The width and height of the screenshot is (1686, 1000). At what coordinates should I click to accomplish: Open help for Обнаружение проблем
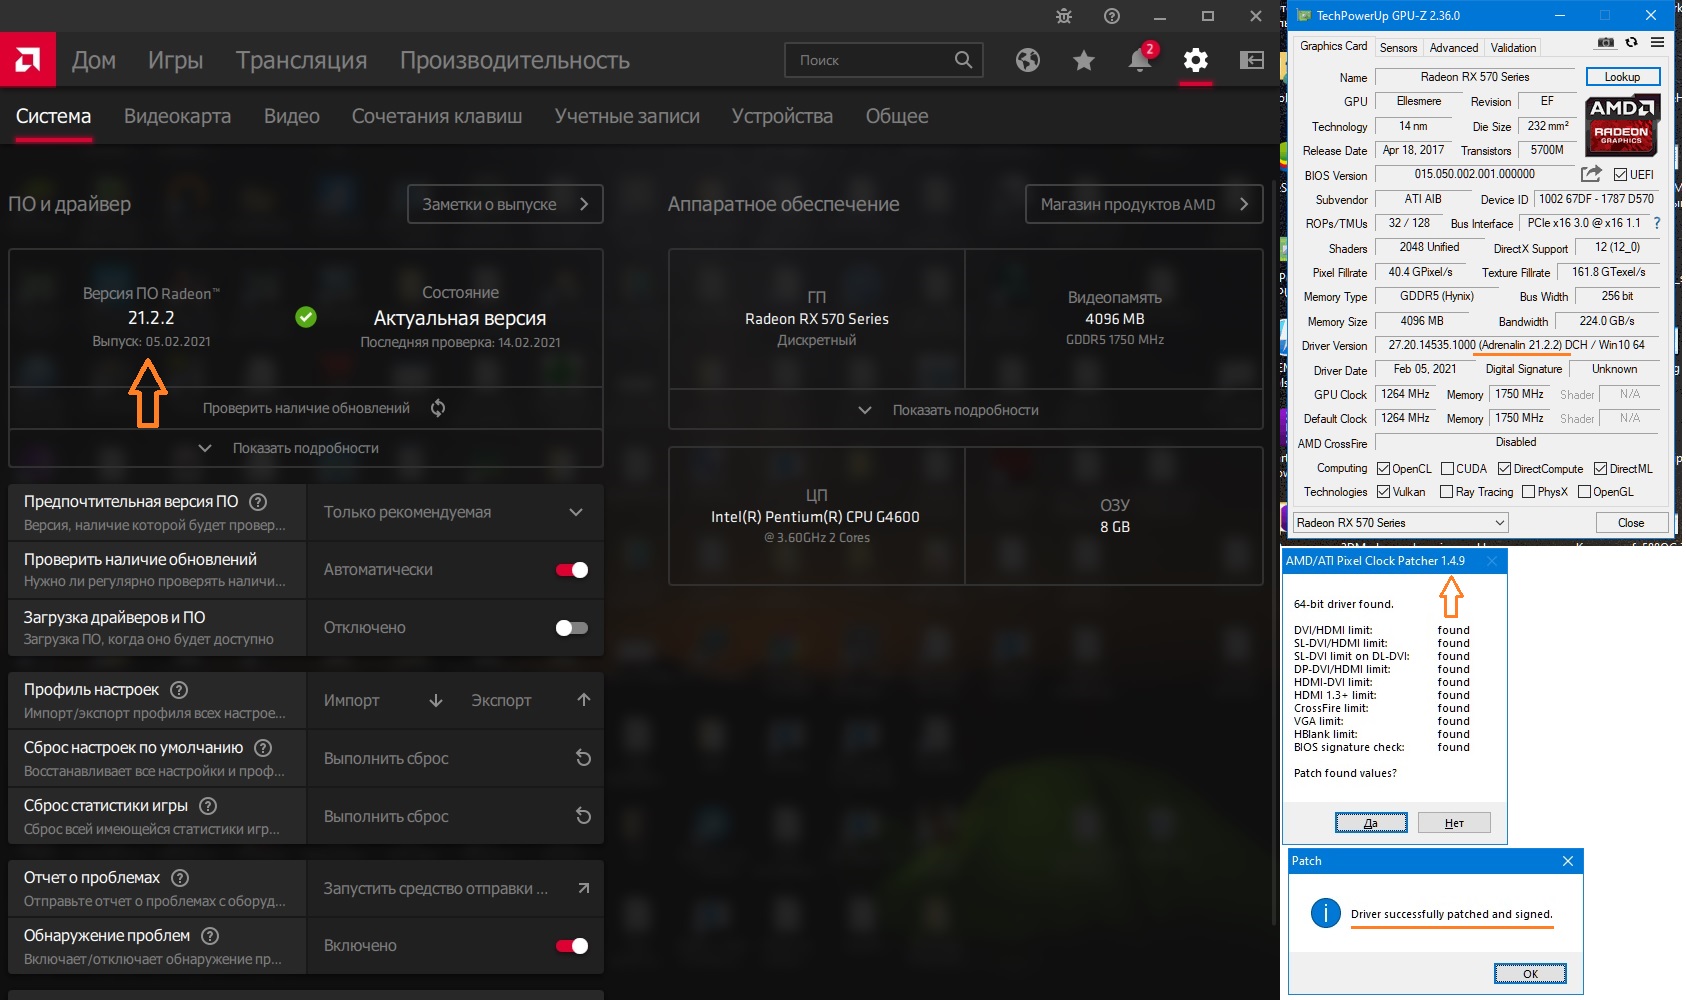(210, 936)
